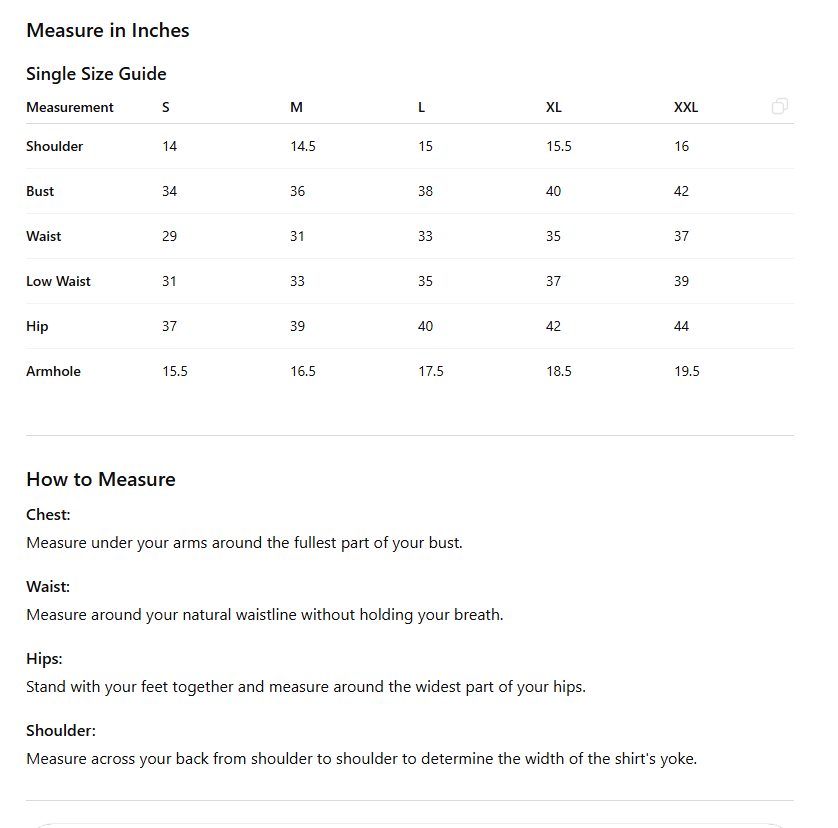Click the Low Waist row label
838x828 pixels.
coord(58,281)
